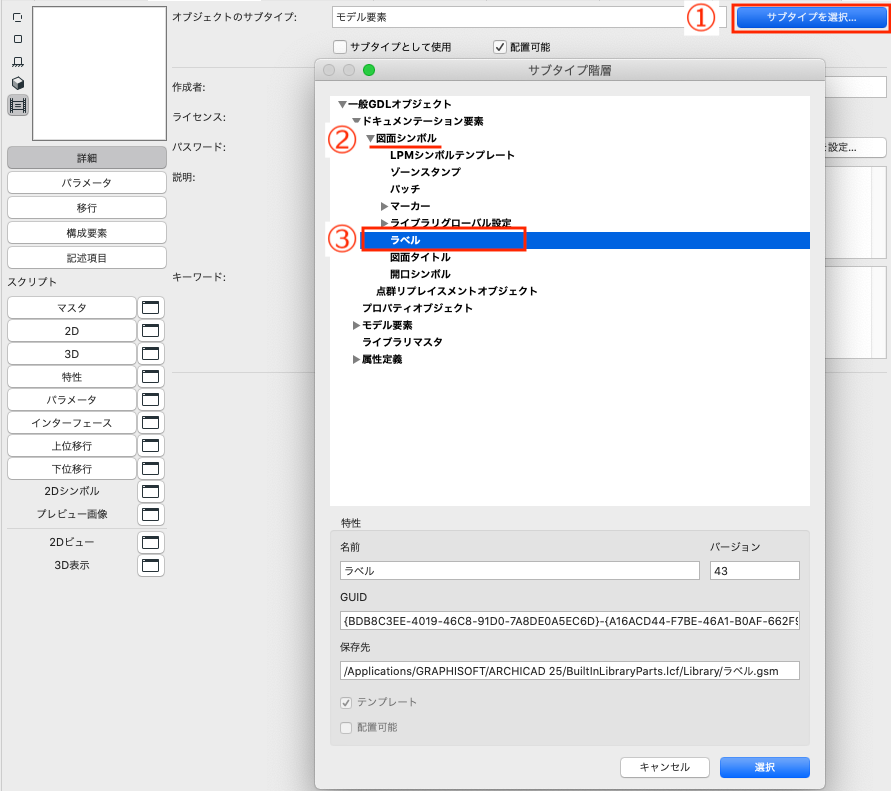Open the 詳細 tab
891x791 pixels.
(87, 158)
